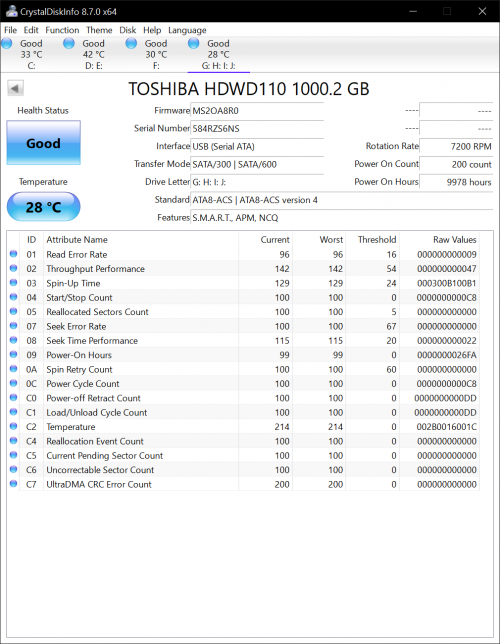Screen dimensions: 500x644
Task: Click the Good health status button
Action: coord(44,143)
